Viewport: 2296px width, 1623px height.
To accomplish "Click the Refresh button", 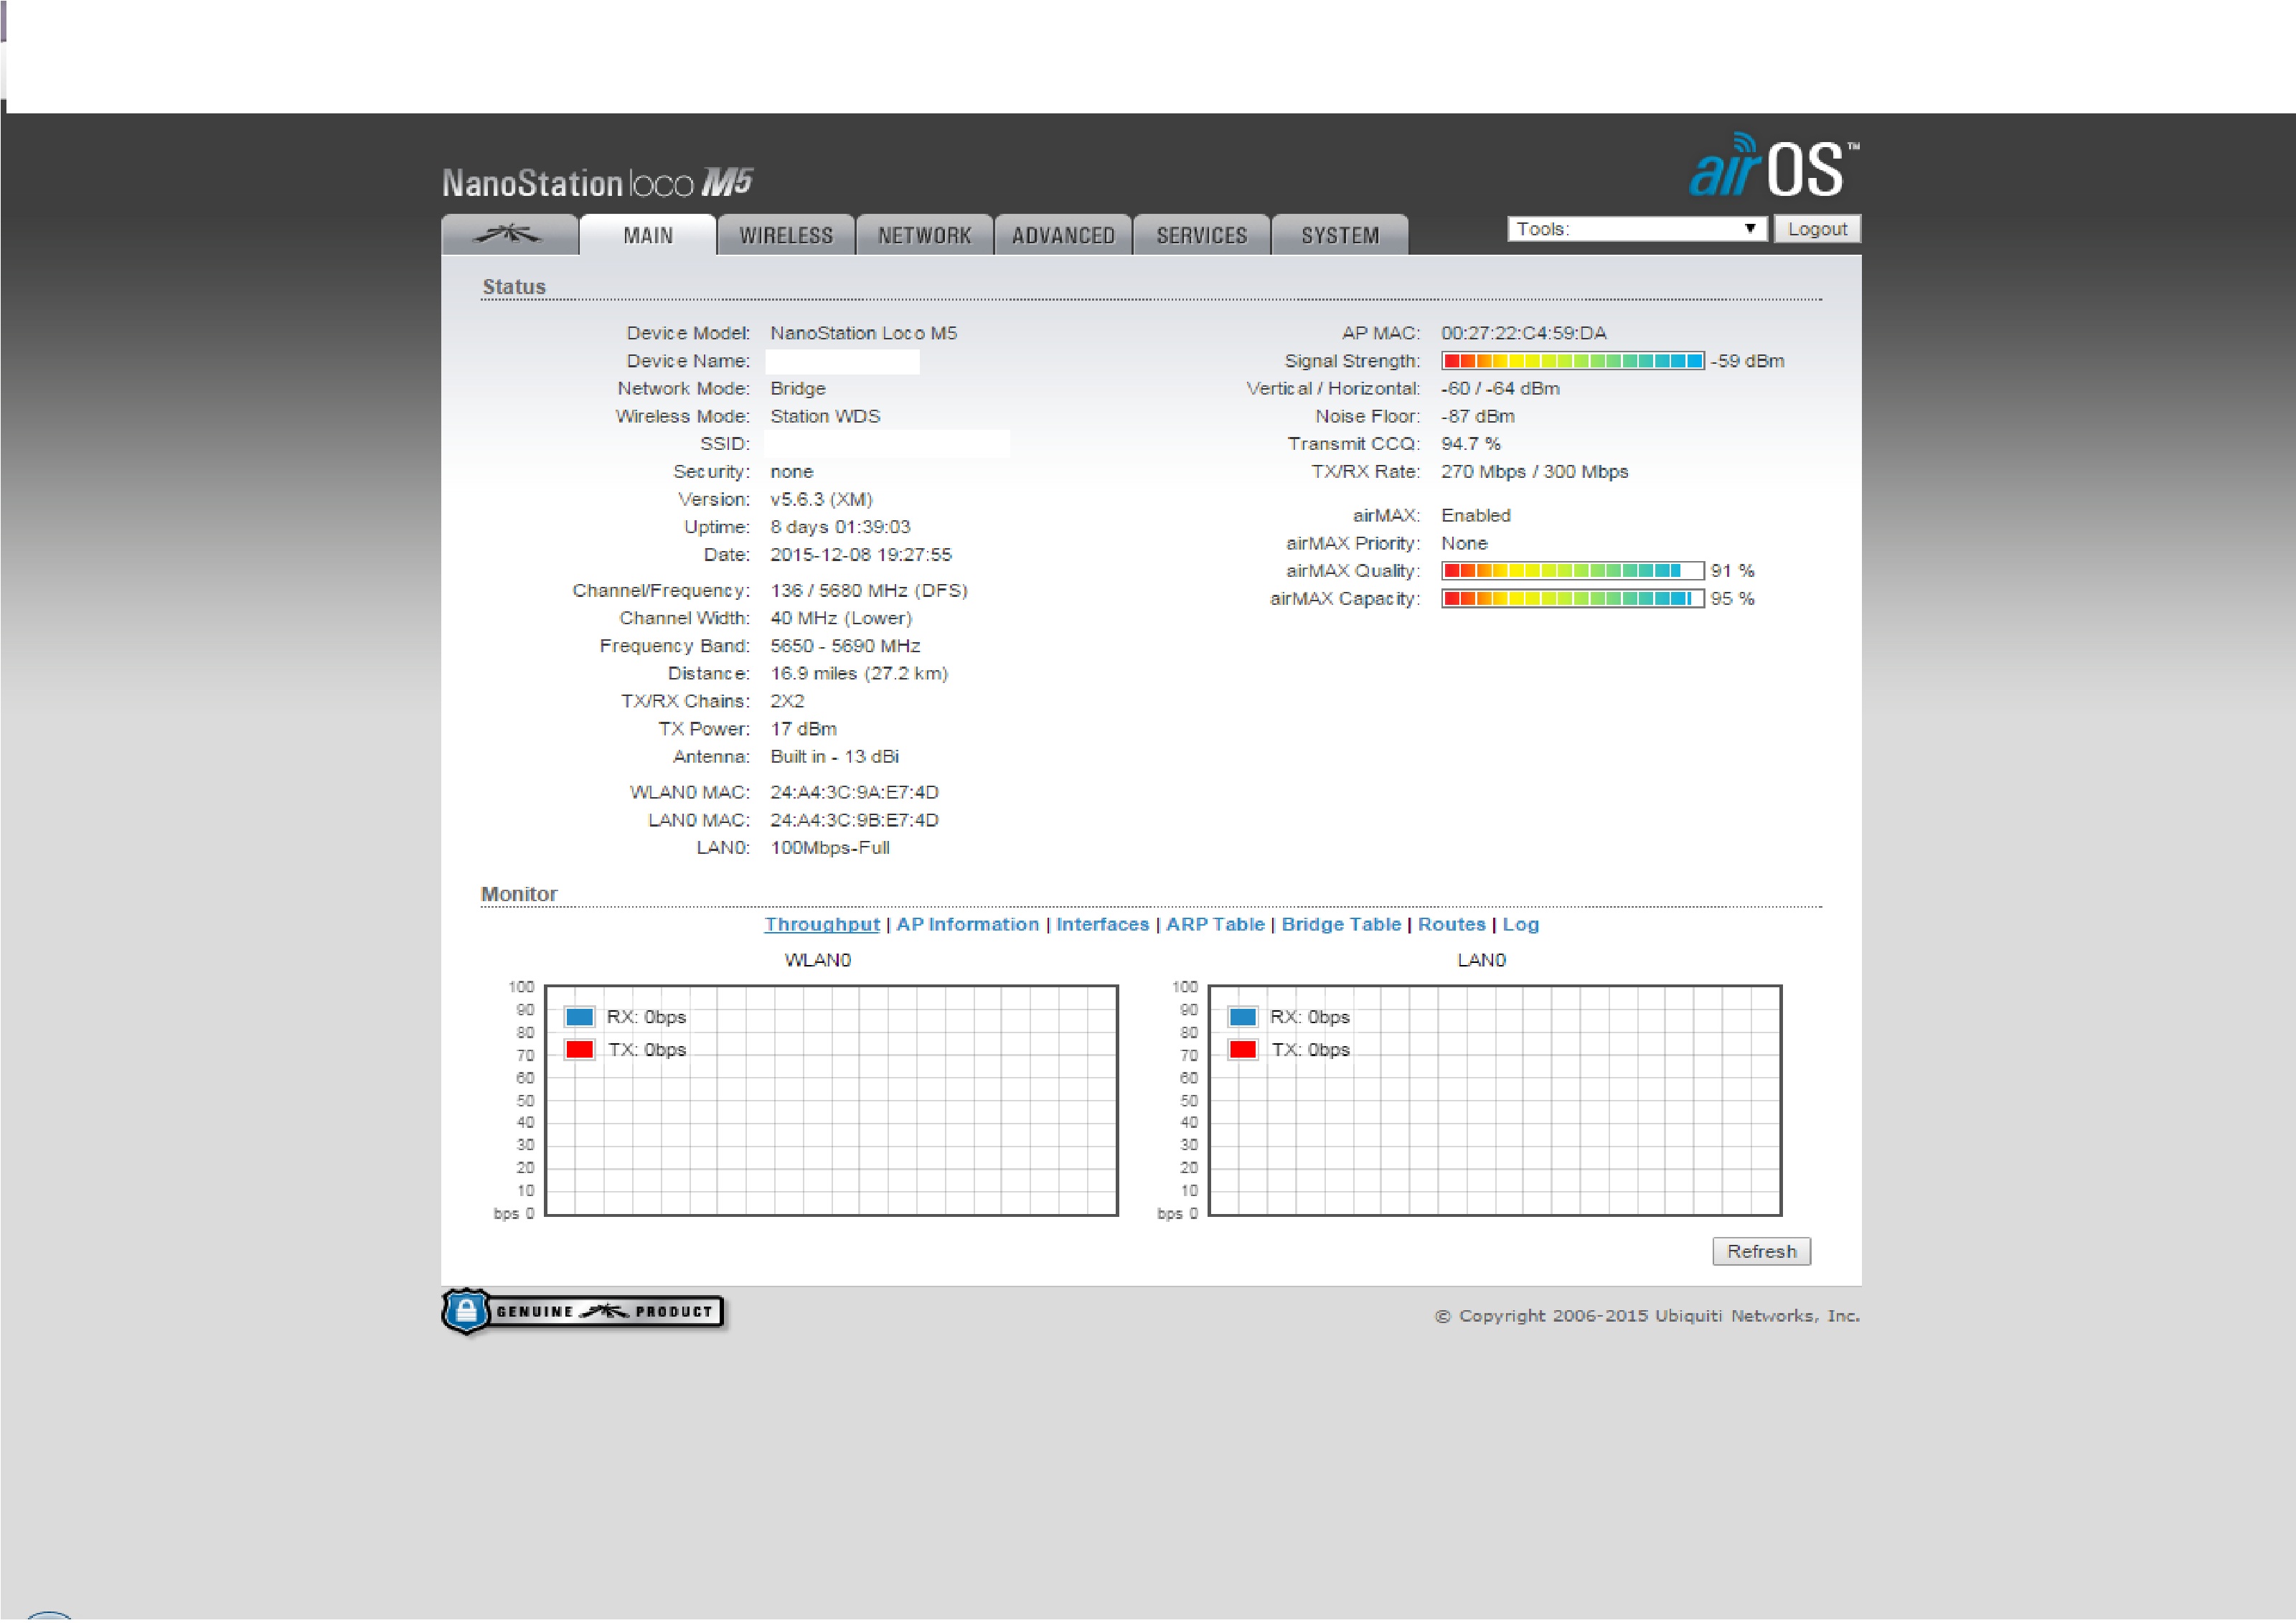I will coord(1761,1252).
